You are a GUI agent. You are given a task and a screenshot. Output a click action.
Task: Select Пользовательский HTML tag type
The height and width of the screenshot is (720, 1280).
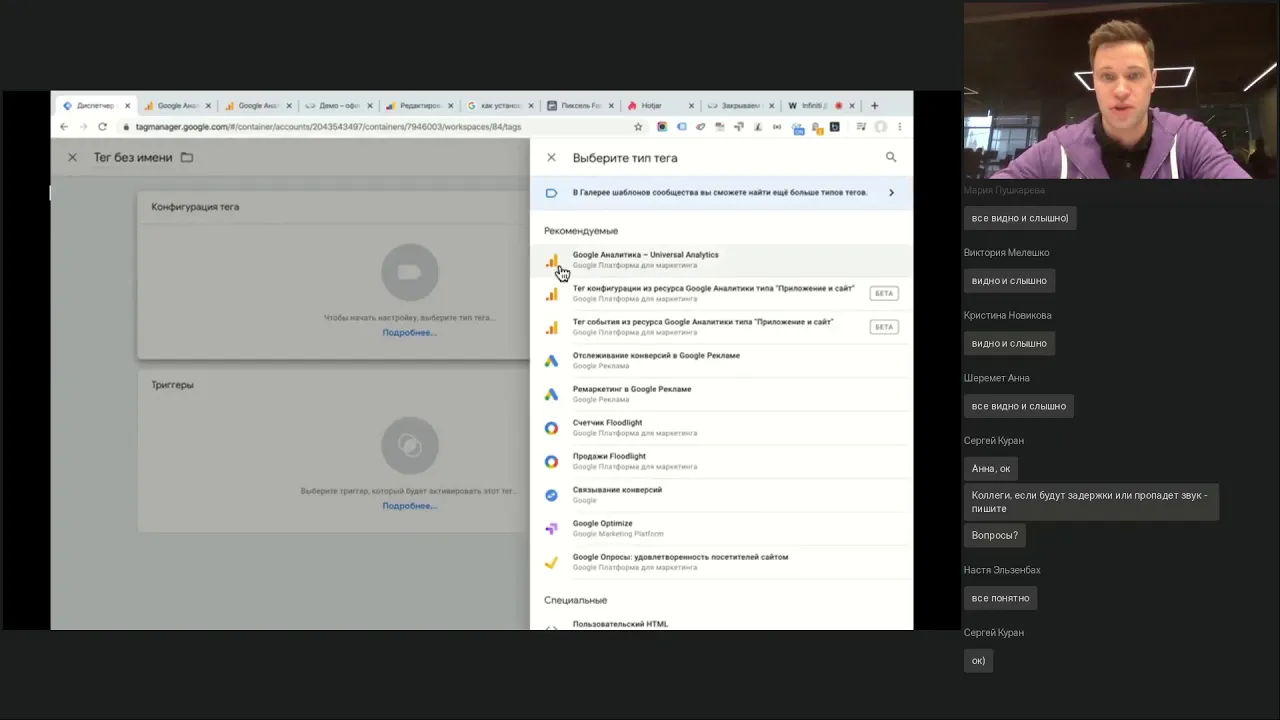(x=721, y=624)
